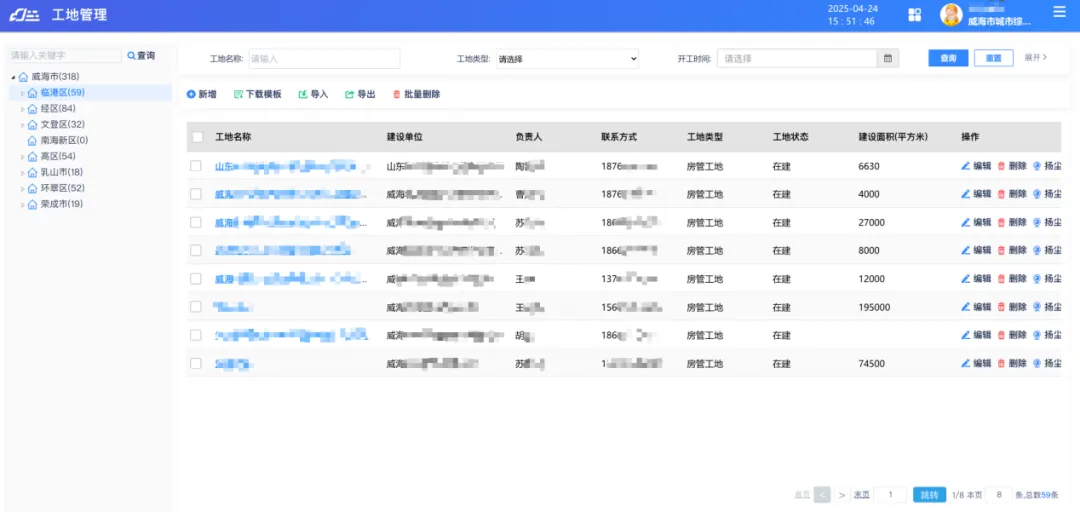Click the blue 查询 search button
Screen dimensions: 1080x512
click(947, 59)
